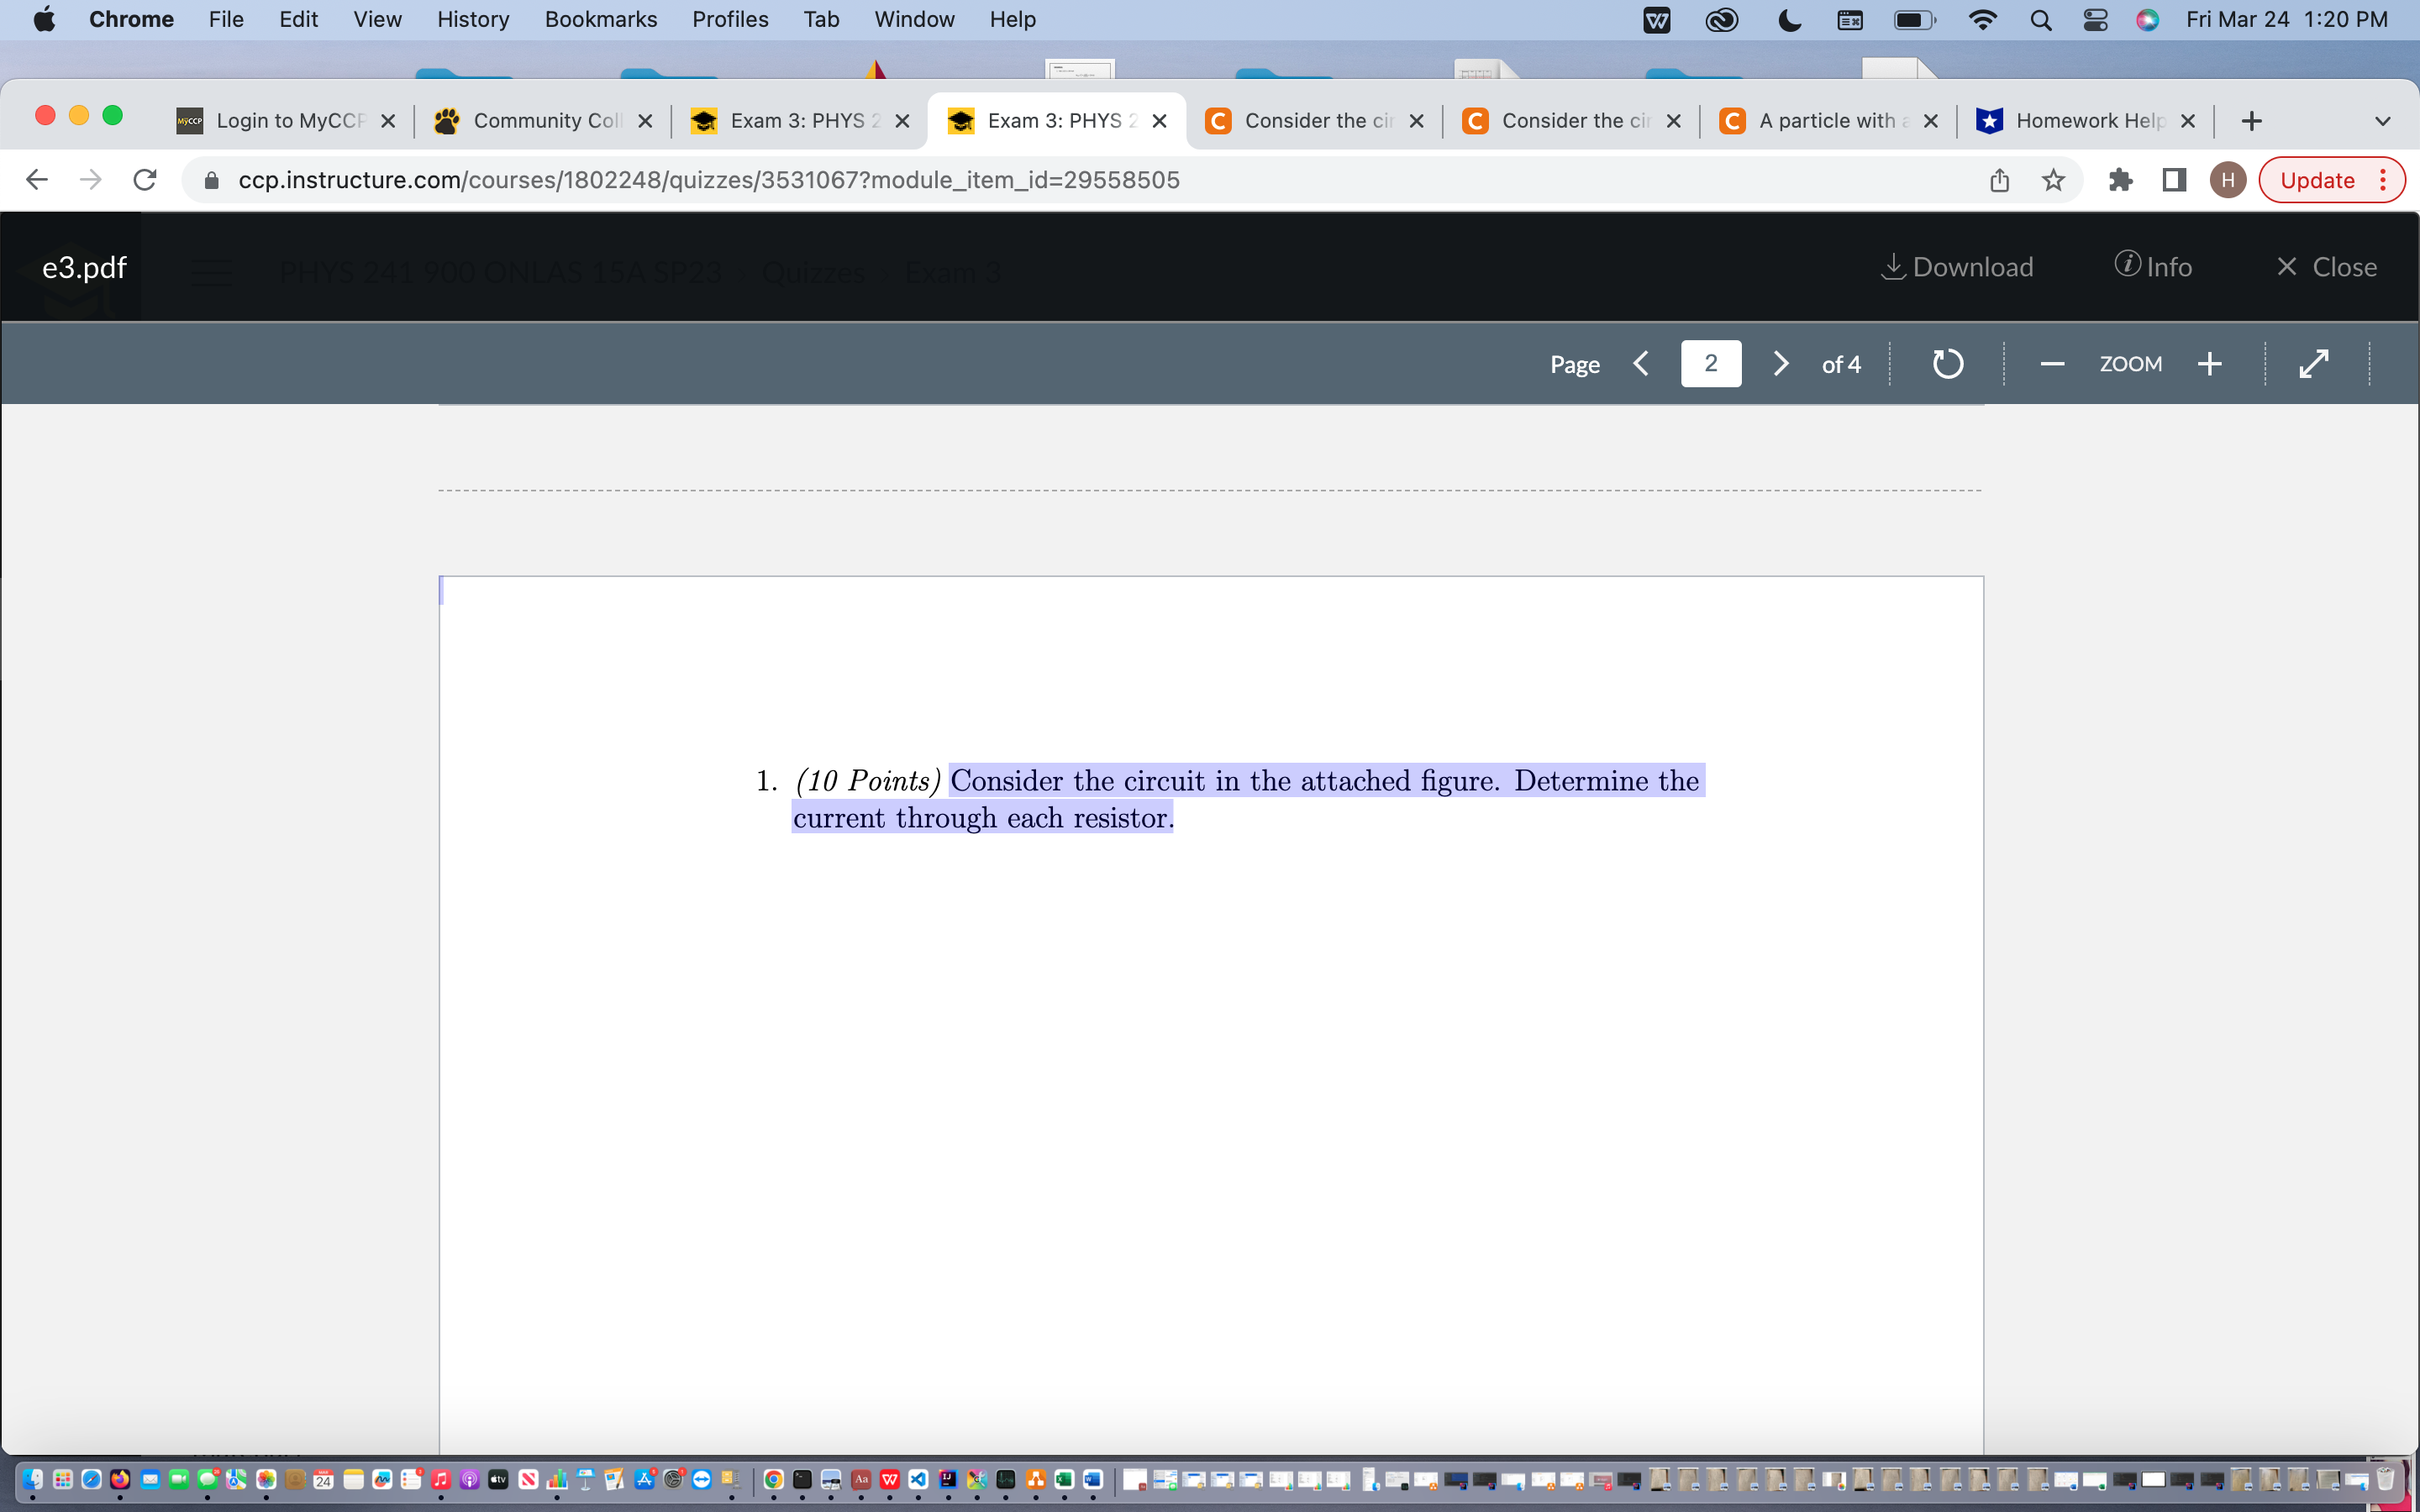Toggle dark mode via the moon menu bar icon

coord(1789,19)
